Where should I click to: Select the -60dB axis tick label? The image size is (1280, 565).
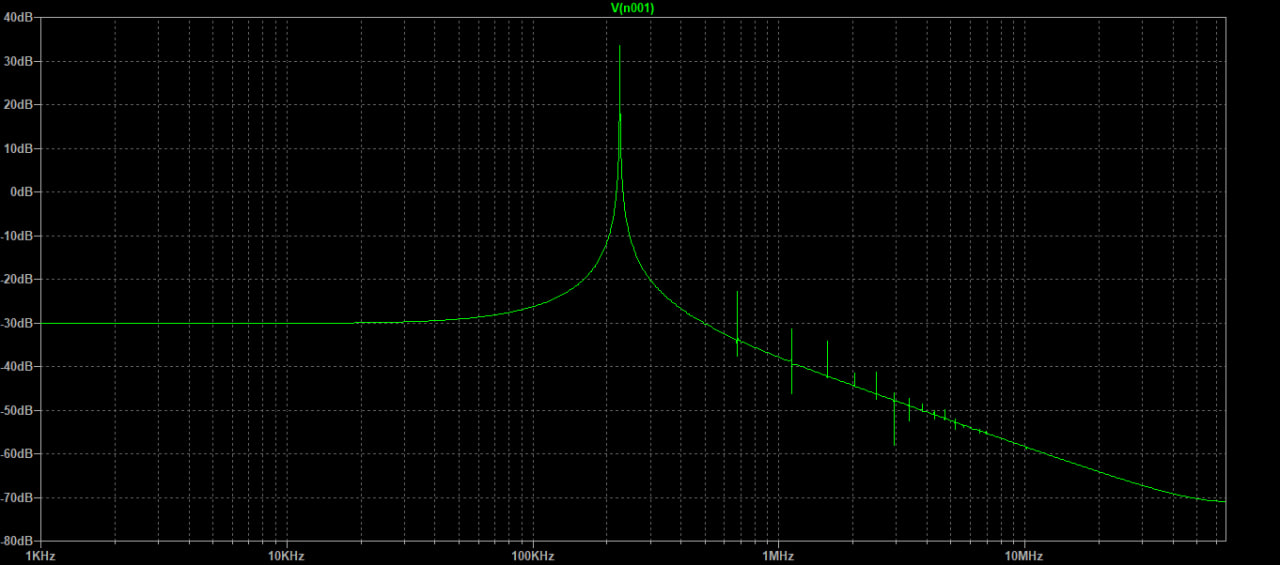18,454
